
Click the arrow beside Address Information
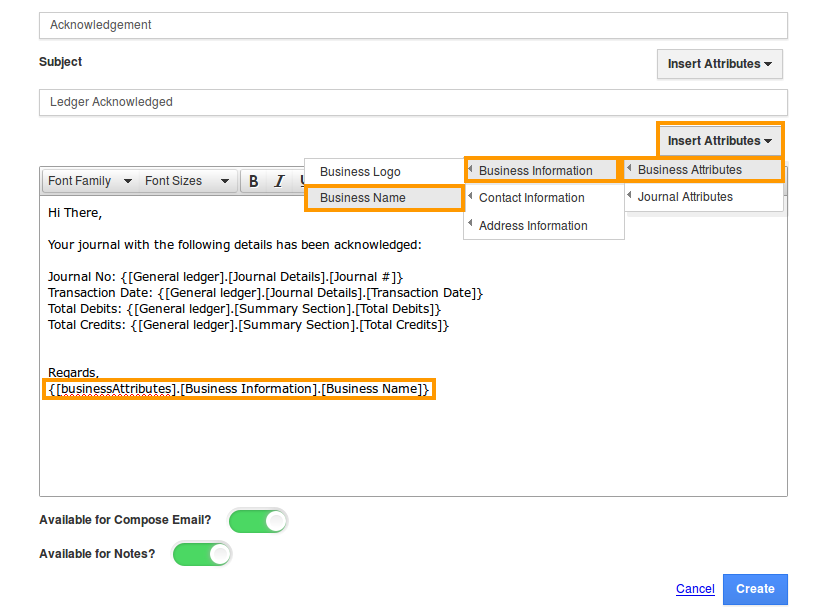pos(470,224)
